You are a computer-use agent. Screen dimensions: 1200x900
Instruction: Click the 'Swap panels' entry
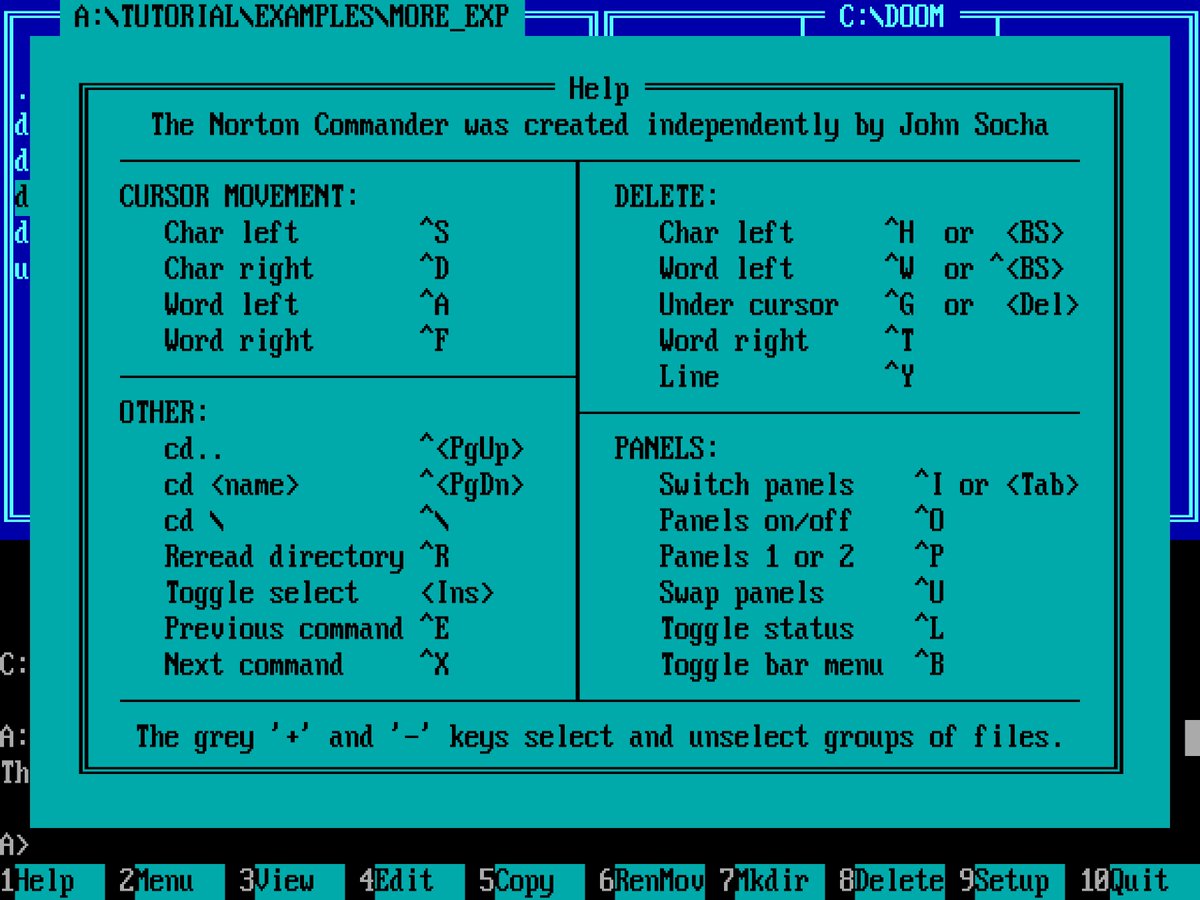click(x=742, y=593)
